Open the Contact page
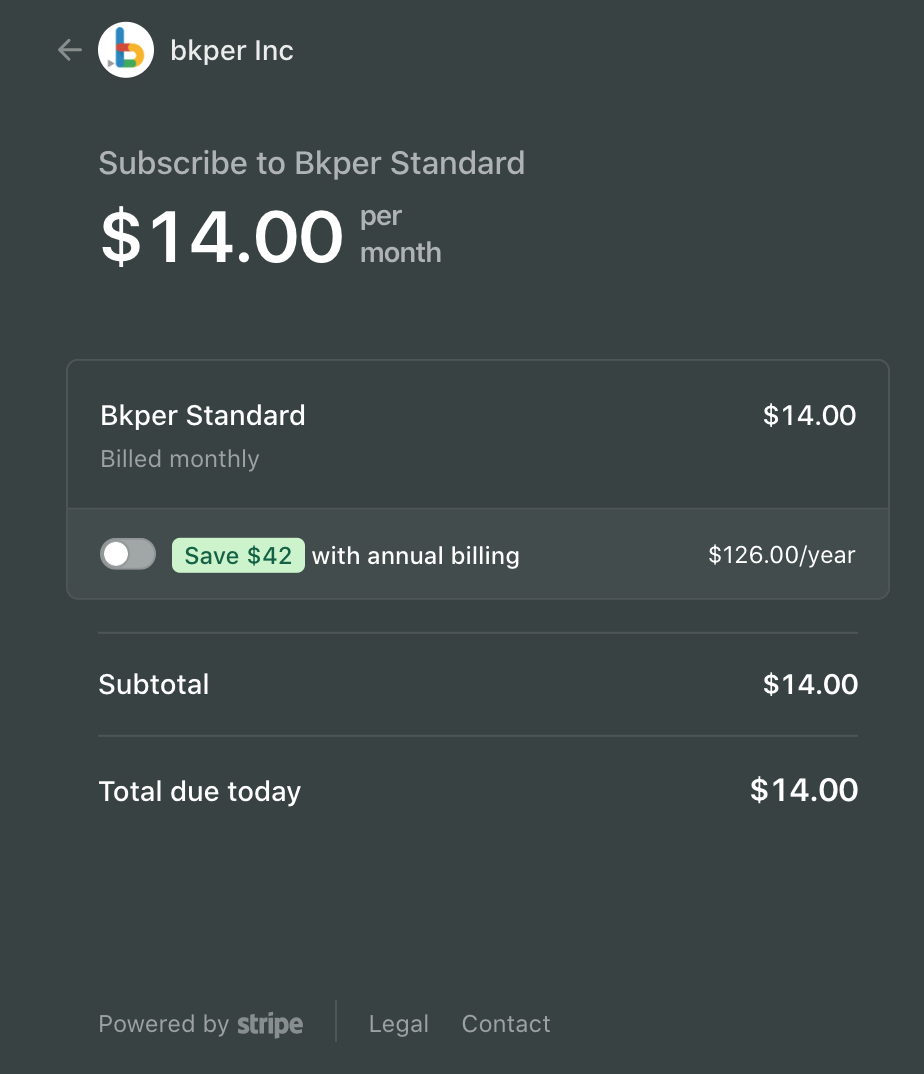 coord(505,1023)
